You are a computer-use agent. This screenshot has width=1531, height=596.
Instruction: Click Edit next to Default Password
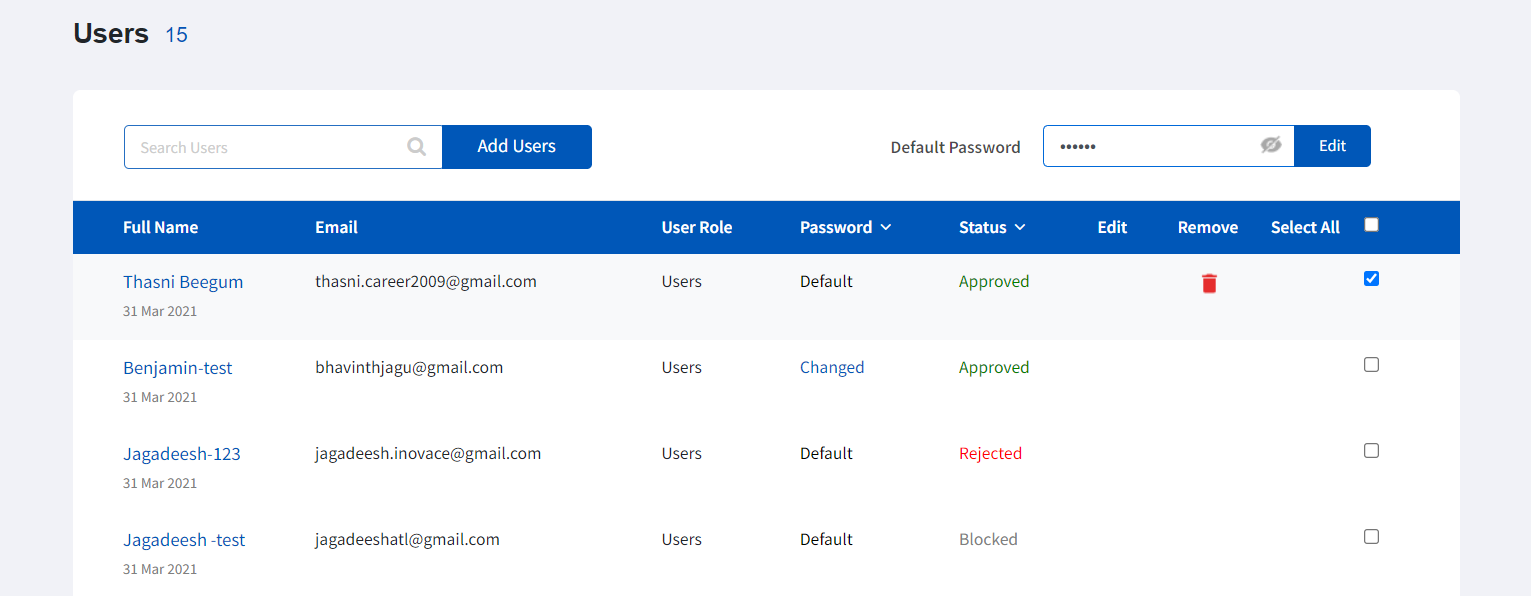point(1332,146)
